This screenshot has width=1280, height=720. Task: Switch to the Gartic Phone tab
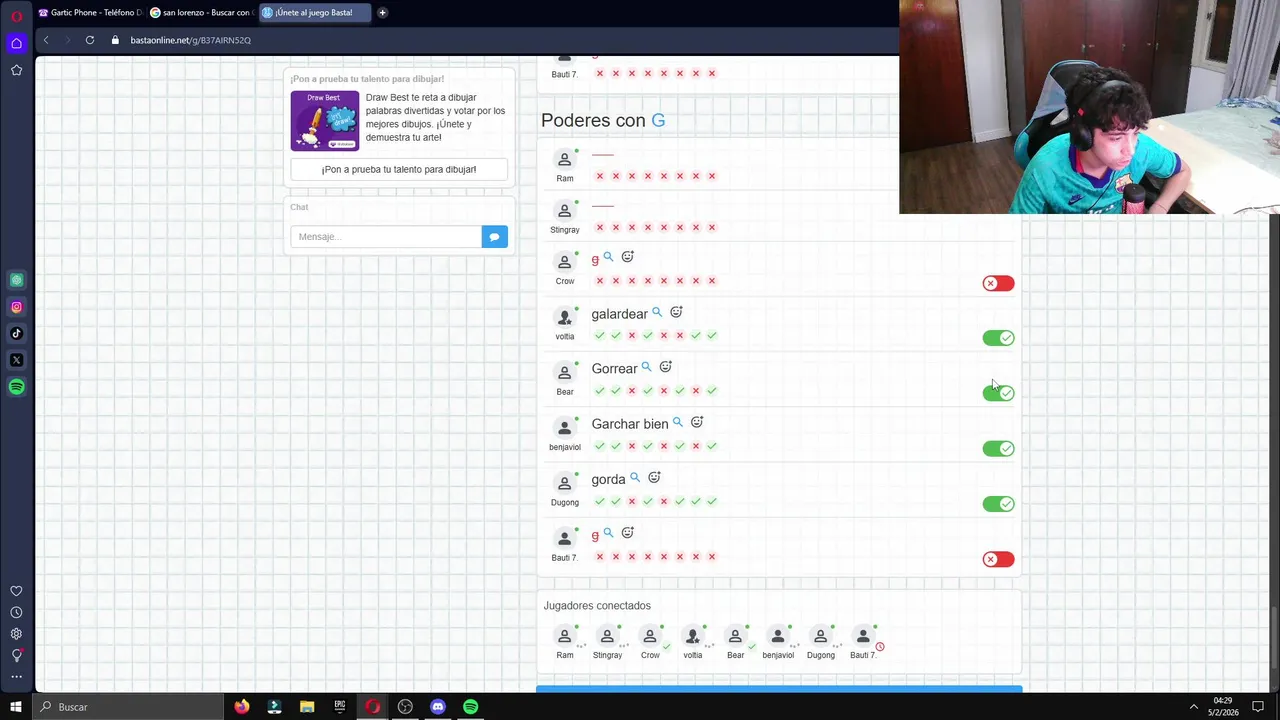[90, 13]
